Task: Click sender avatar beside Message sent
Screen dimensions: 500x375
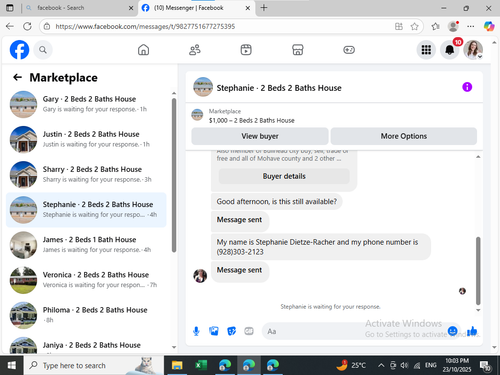Action: pos(200,276)
